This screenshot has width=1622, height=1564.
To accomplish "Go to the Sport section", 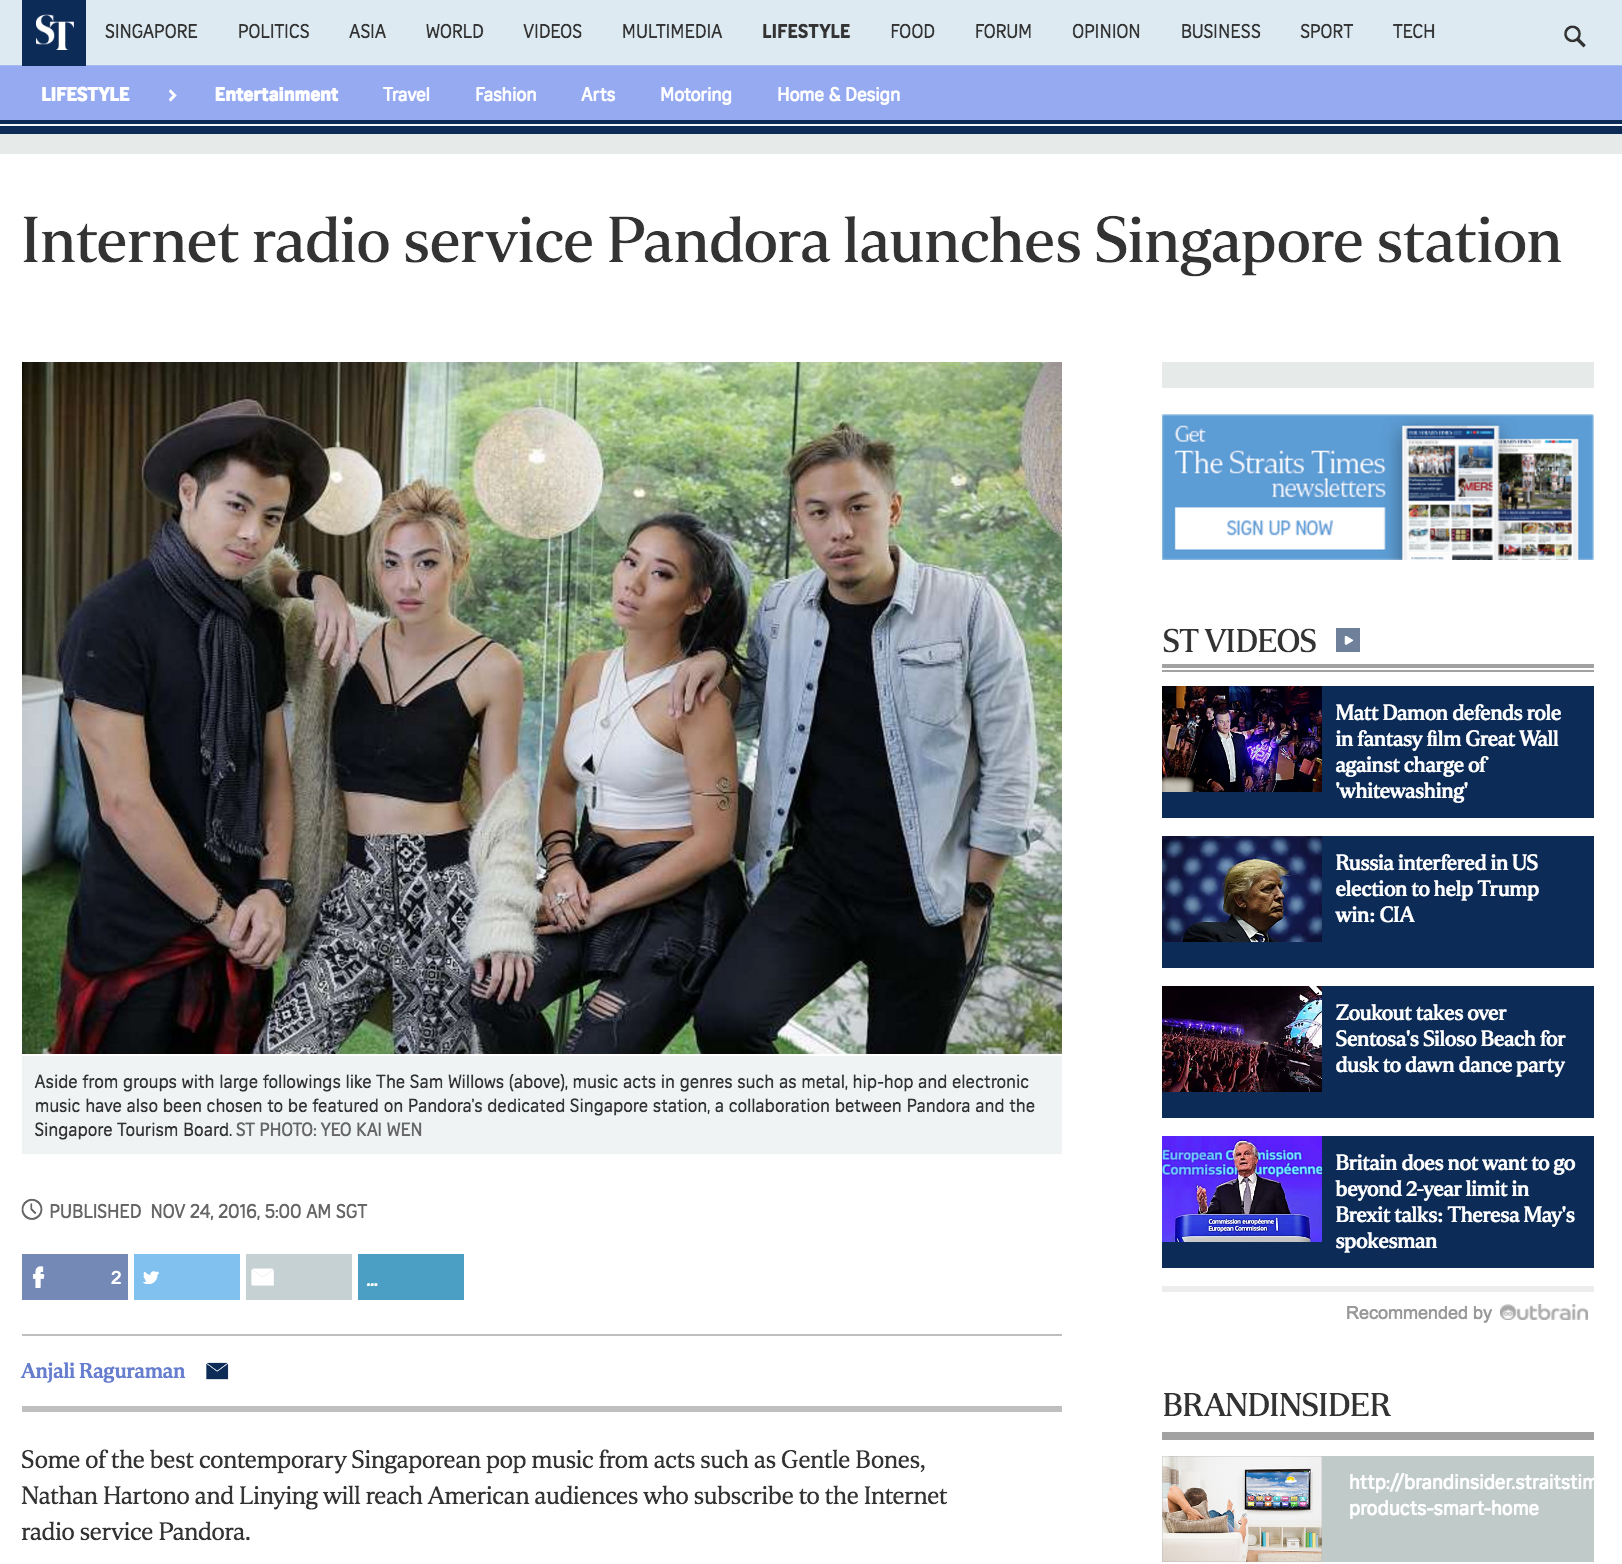I will [1326, 32].
